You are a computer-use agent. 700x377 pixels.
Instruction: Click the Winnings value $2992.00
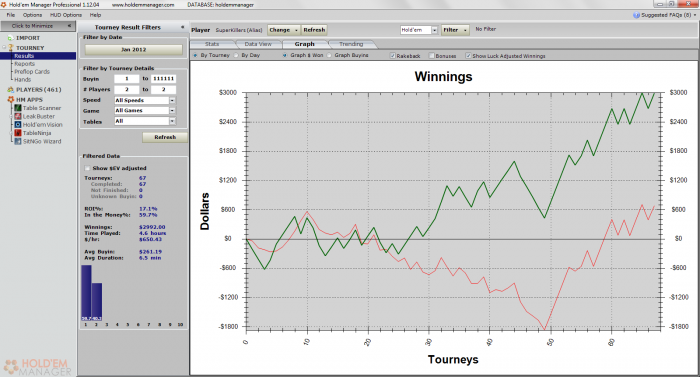click(x=152, y=227)
